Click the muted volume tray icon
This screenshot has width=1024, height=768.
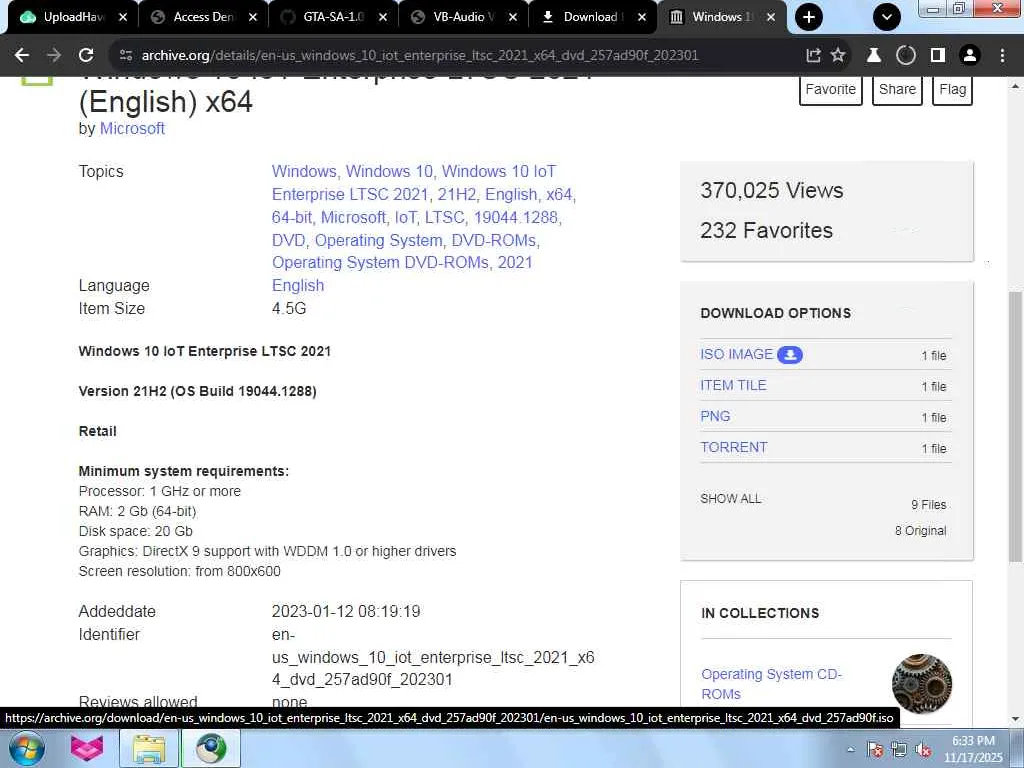[x=923, y=750]
